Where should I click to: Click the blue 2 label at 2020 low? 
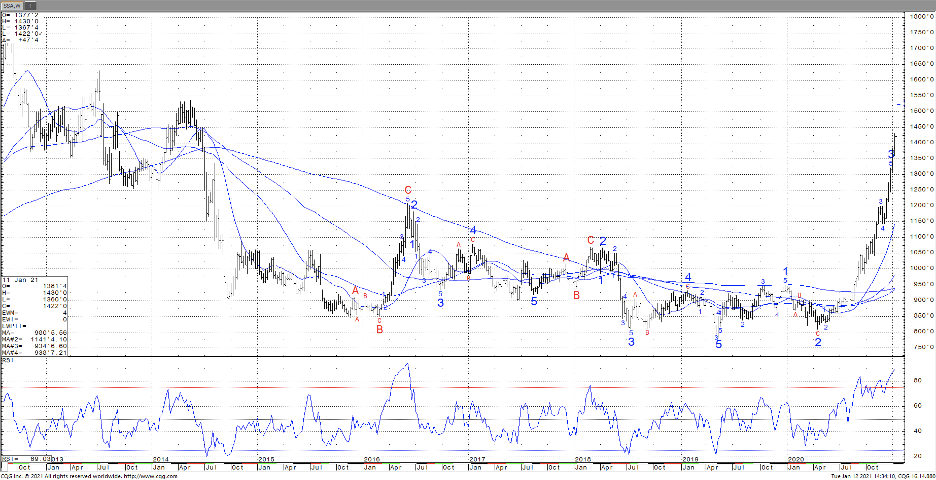tap(818, 341)
